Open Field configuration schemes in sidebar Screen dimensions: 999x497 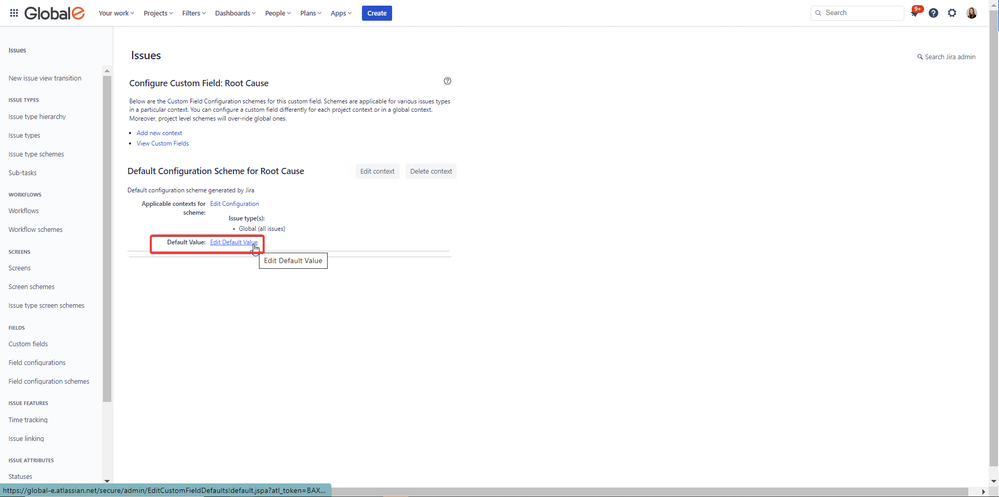[x=49, y=382]
